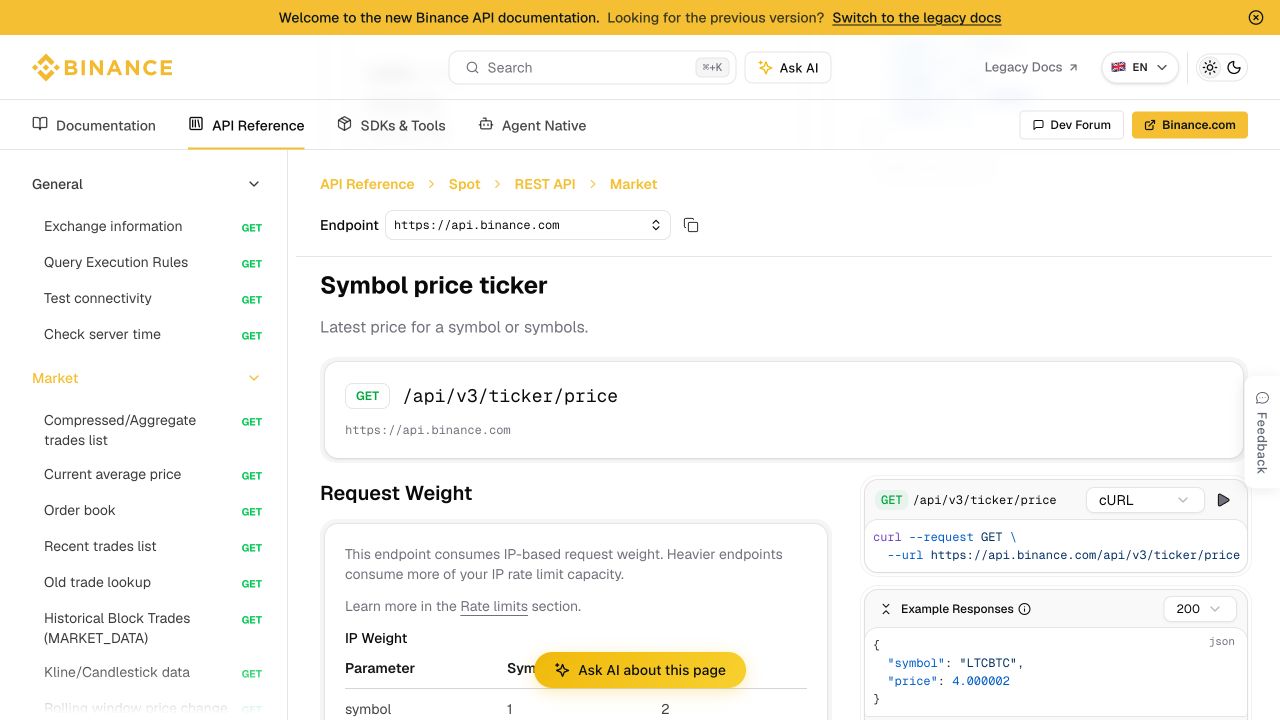
Task: Close the yellow announcement banner
Action: [x=1256, y=17]
